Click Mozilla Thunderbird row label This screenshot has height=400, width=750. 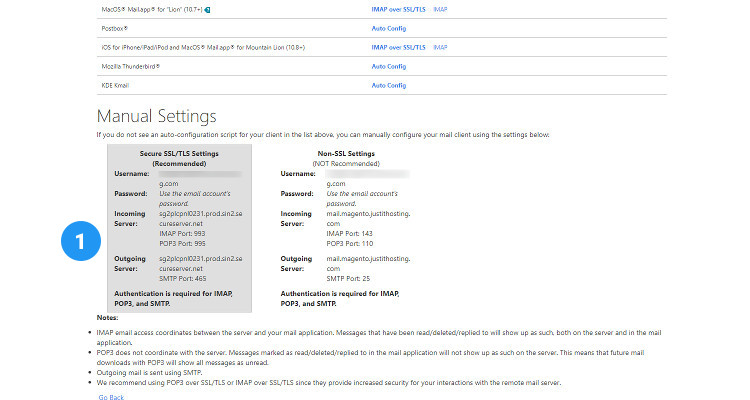click(x=131, y=67)
